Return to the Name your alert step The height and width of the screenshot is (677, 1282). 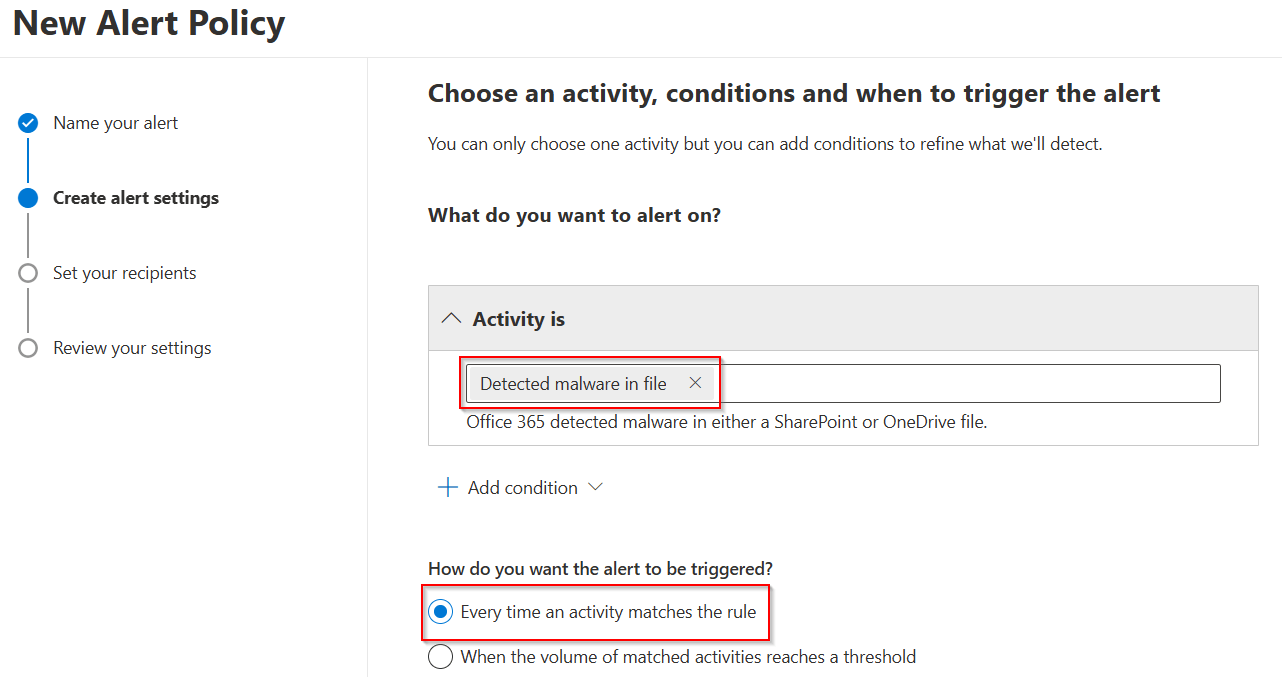116,122
